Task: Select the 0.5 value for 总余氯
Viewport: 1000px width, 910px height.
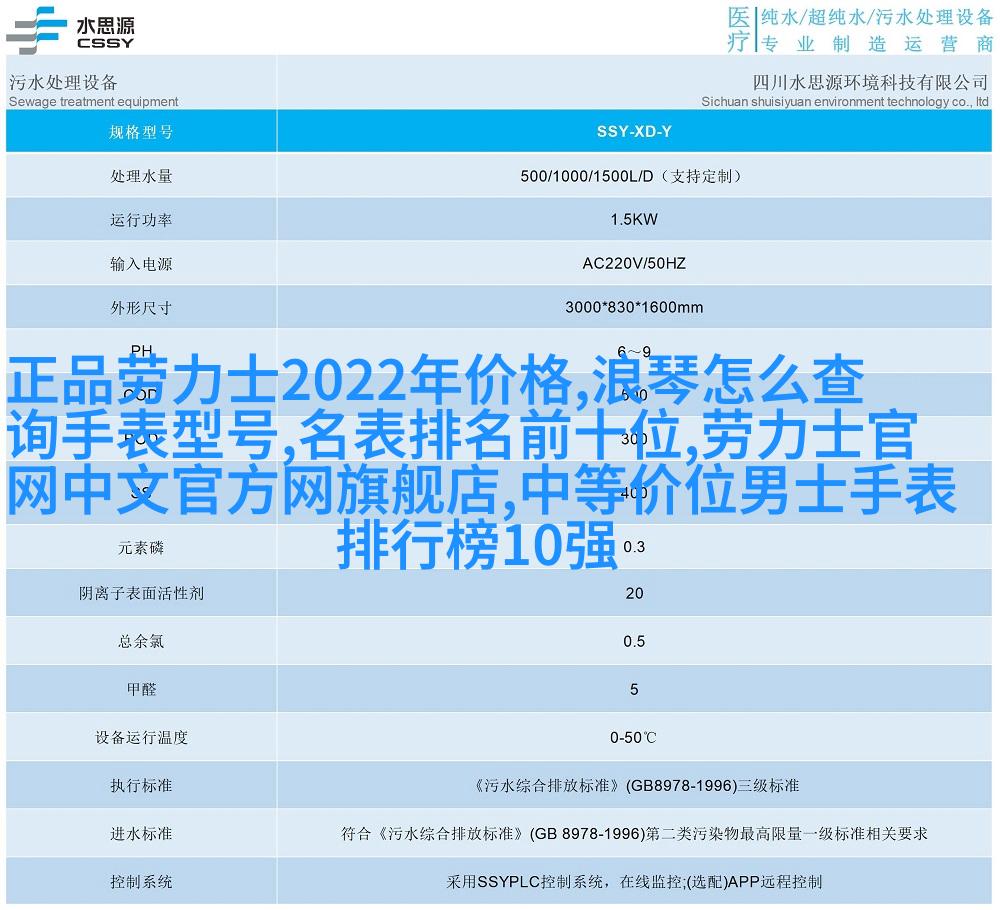Action: 634,642
